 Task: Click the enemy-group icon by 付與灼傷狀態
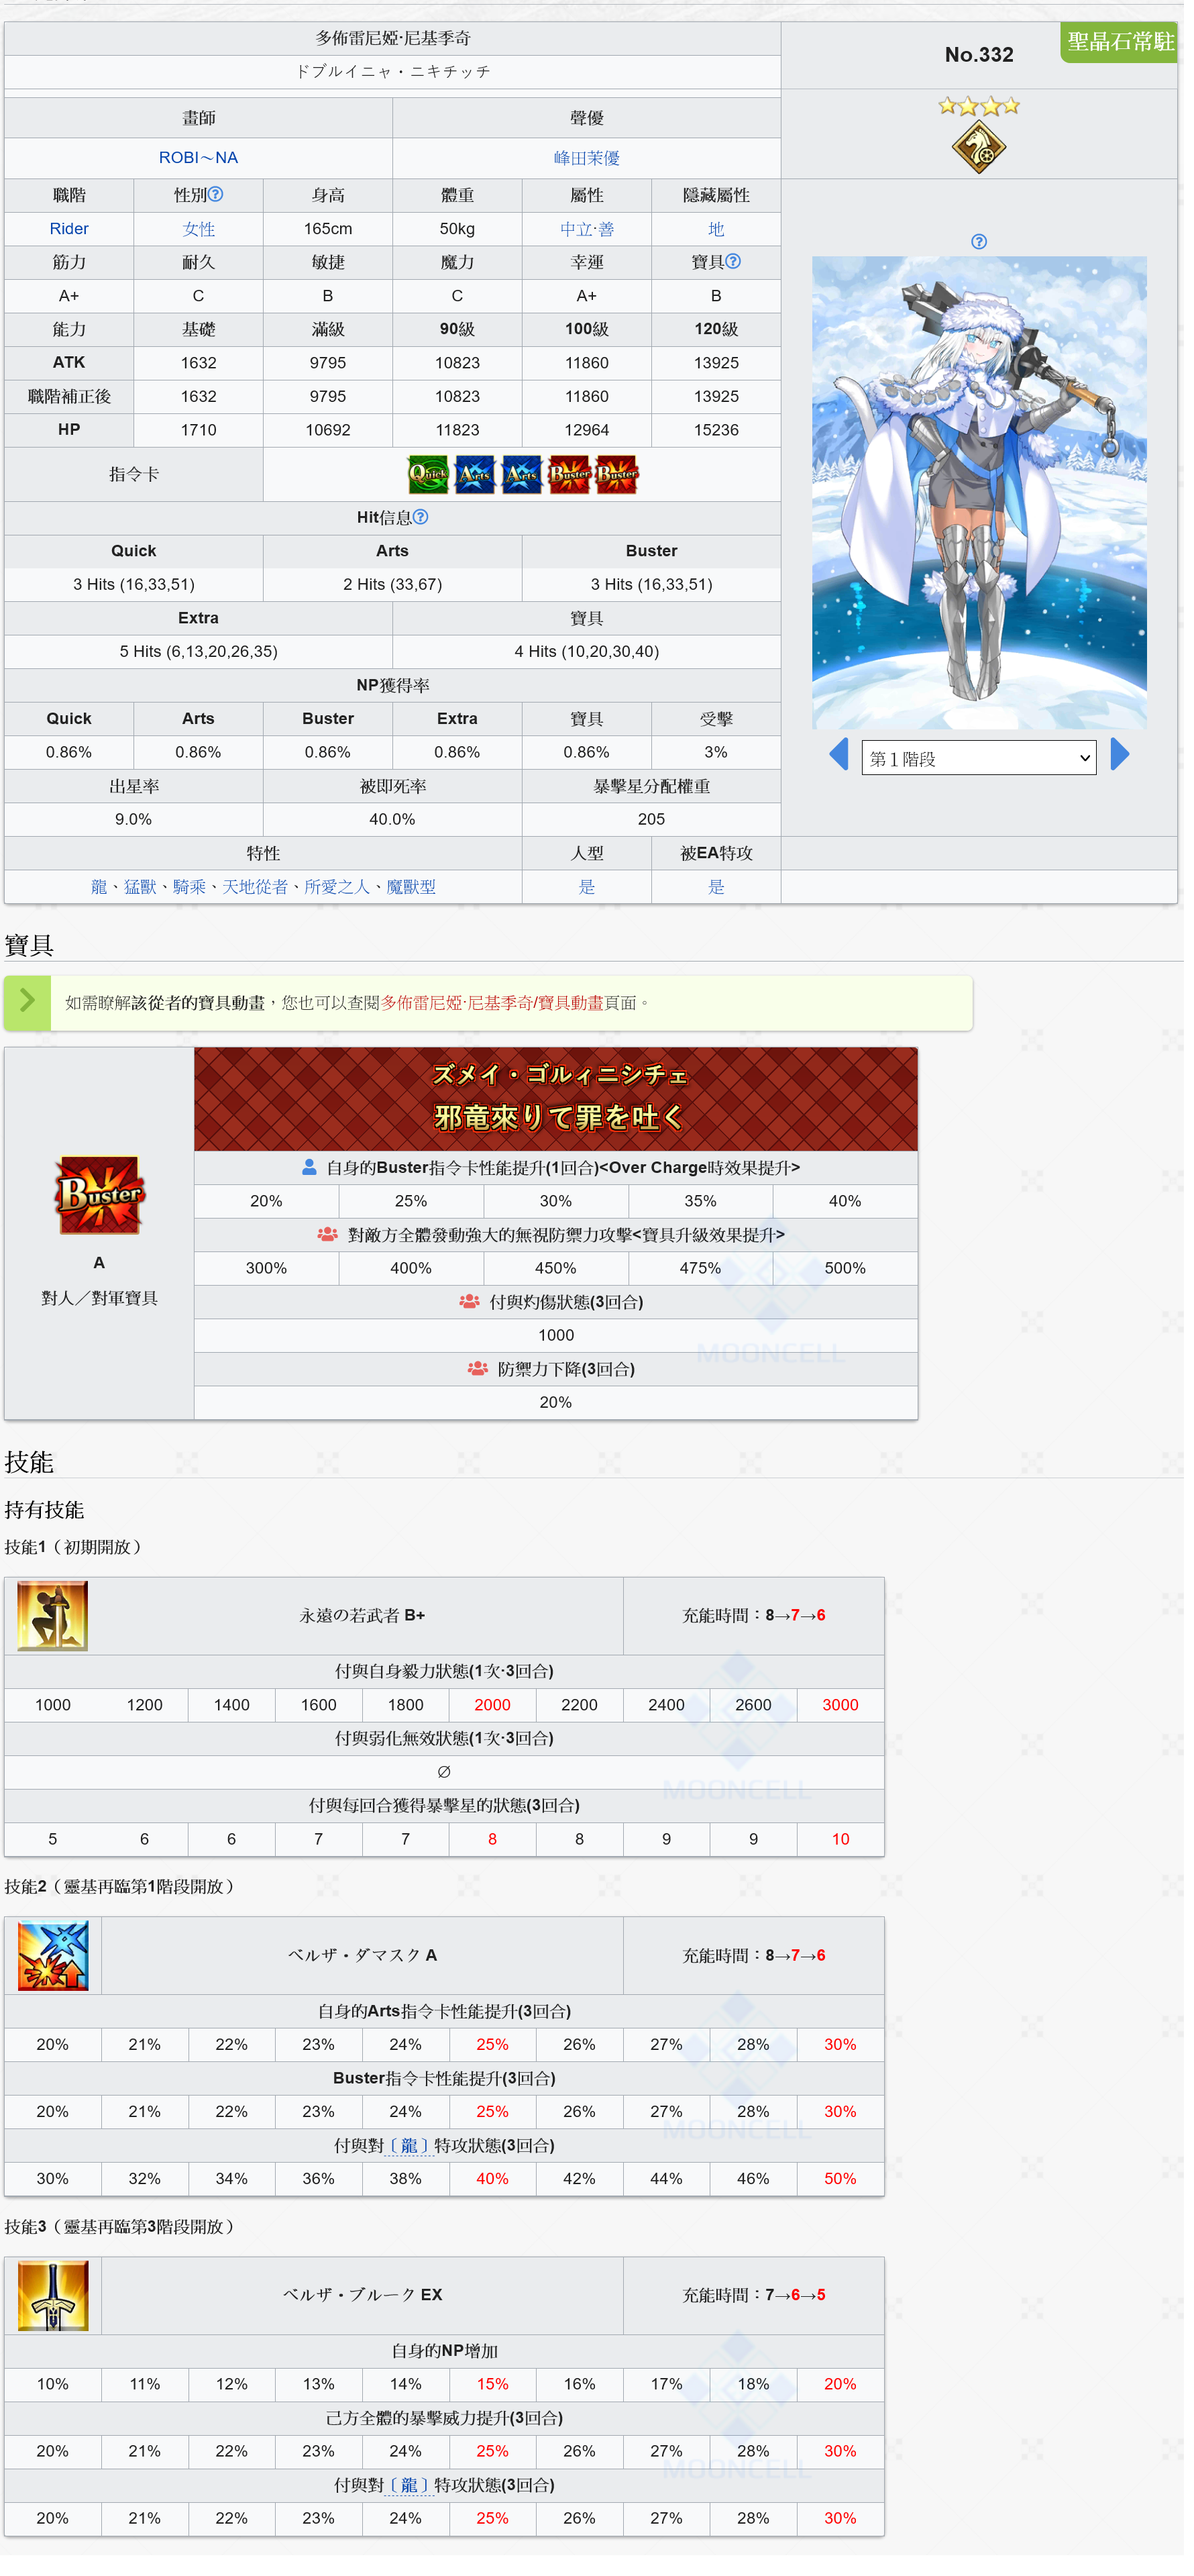(473, 1312)
